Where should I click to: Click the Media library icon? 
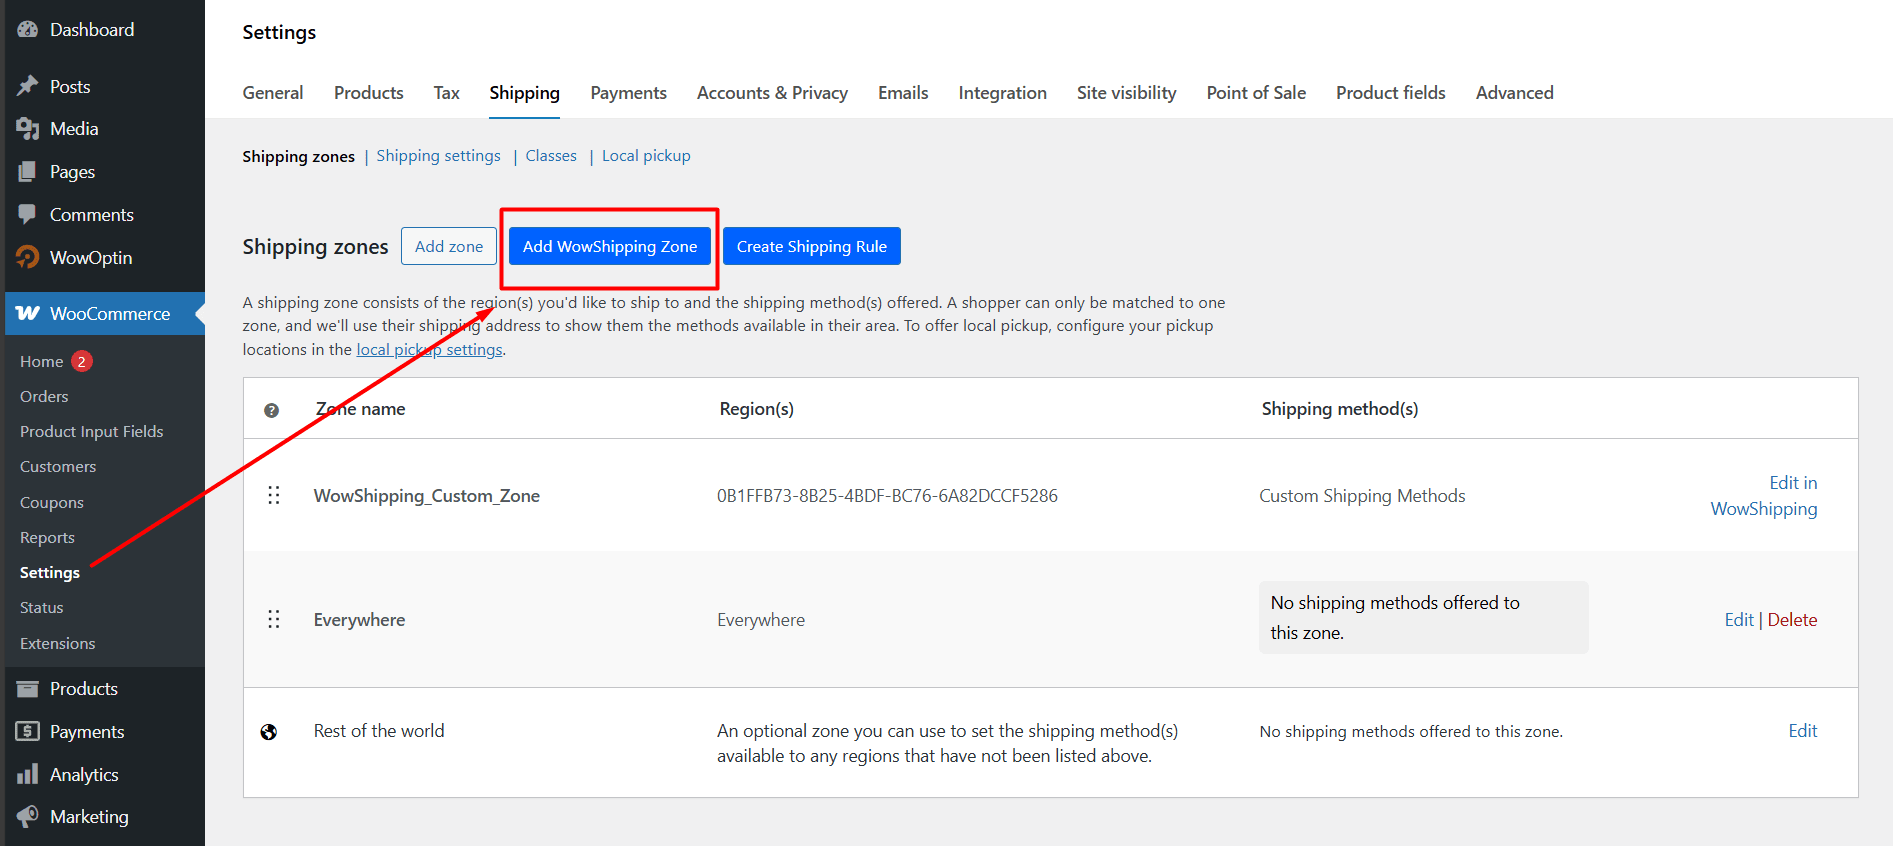27,129
